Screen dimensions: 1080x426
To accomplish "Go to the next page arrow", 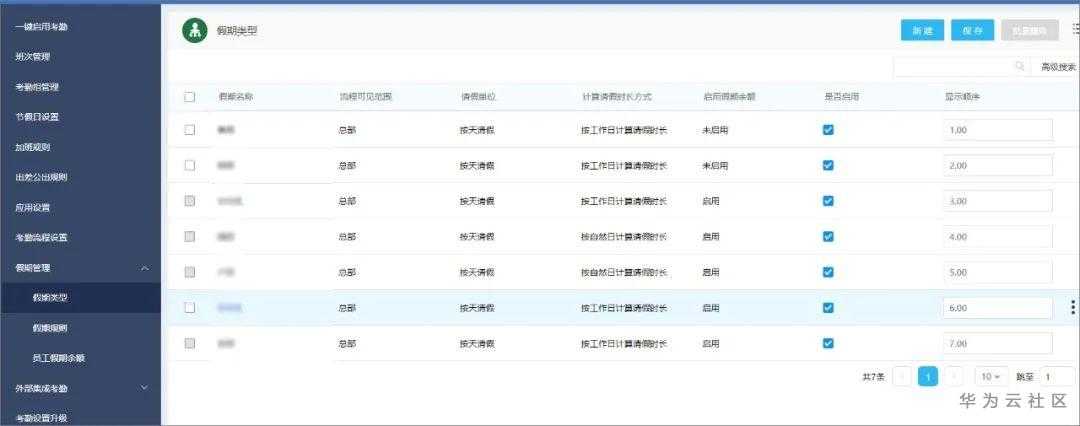I will [x=954, y=376].
